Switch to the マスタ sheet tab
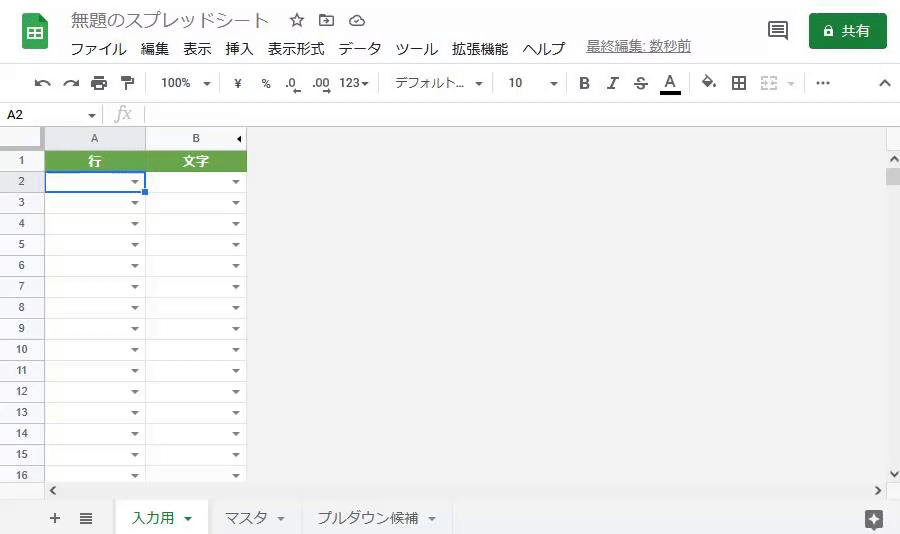The height and width of the screenshot is (534, 900). click(x=246, y=518)
